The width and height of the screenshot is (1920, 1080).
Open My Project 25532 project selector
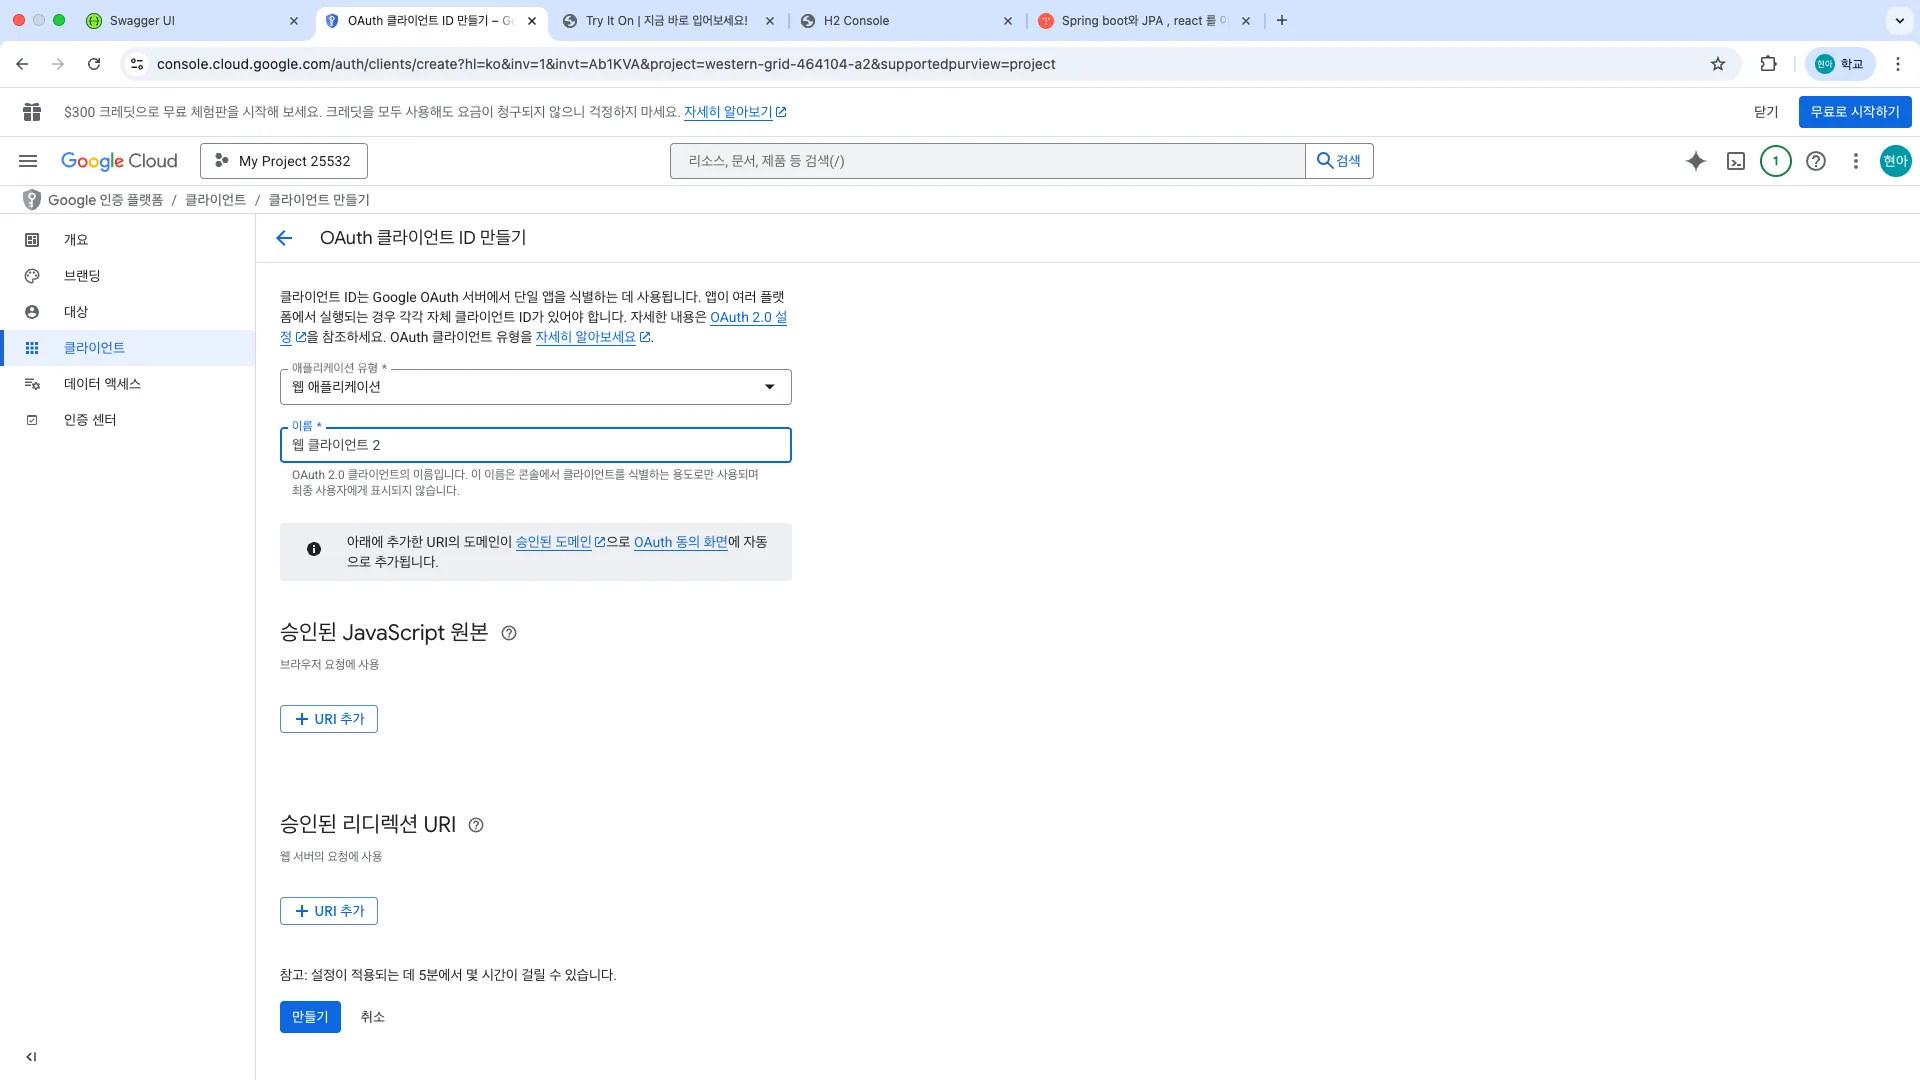click(x=284, y=161)
